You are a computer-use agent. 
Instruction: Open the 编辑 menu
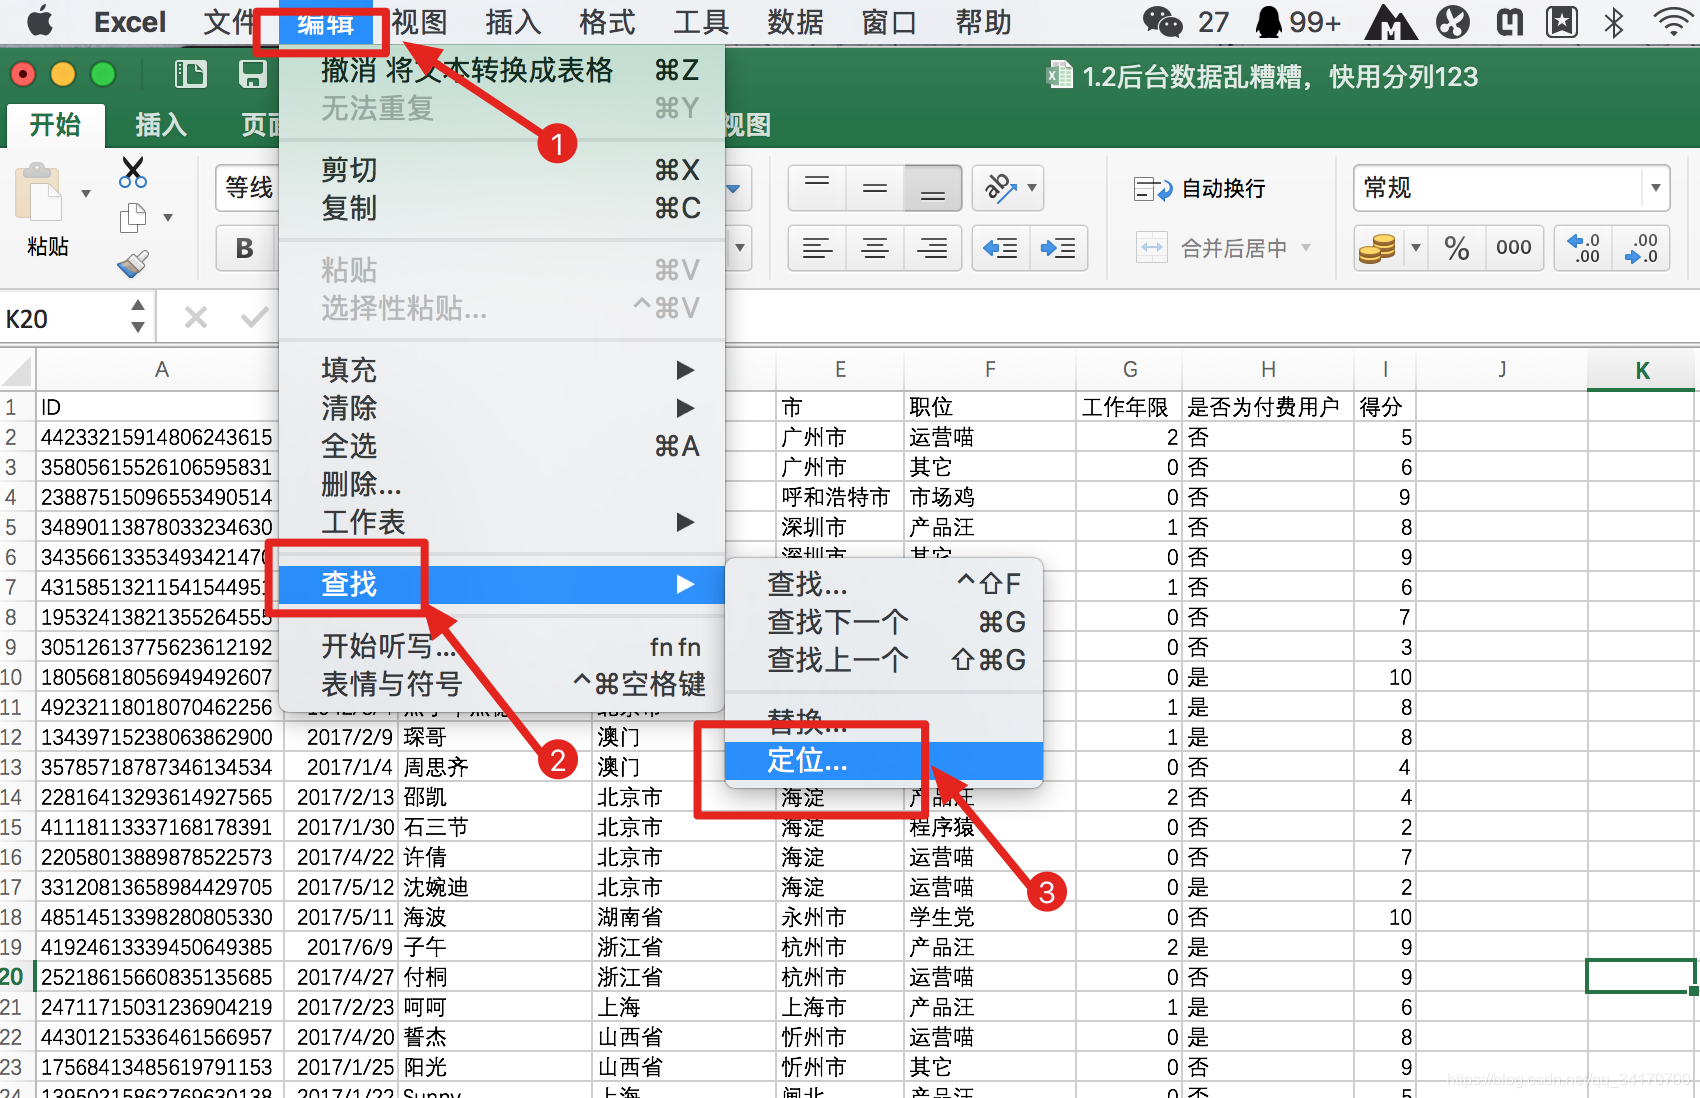[324, 22]
